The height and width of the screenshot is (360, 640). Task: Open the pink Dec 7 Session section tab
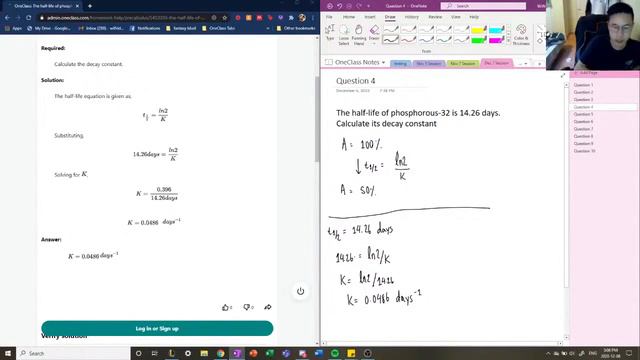pyautogui.click(x=496, y=63)
